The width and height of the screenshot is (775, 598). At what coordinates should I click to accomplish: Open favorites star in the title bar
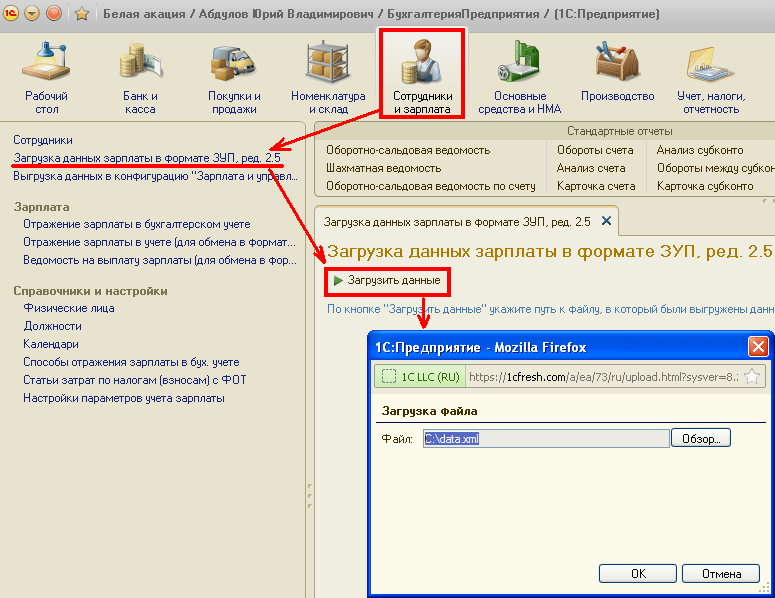[x=82, y=13]
